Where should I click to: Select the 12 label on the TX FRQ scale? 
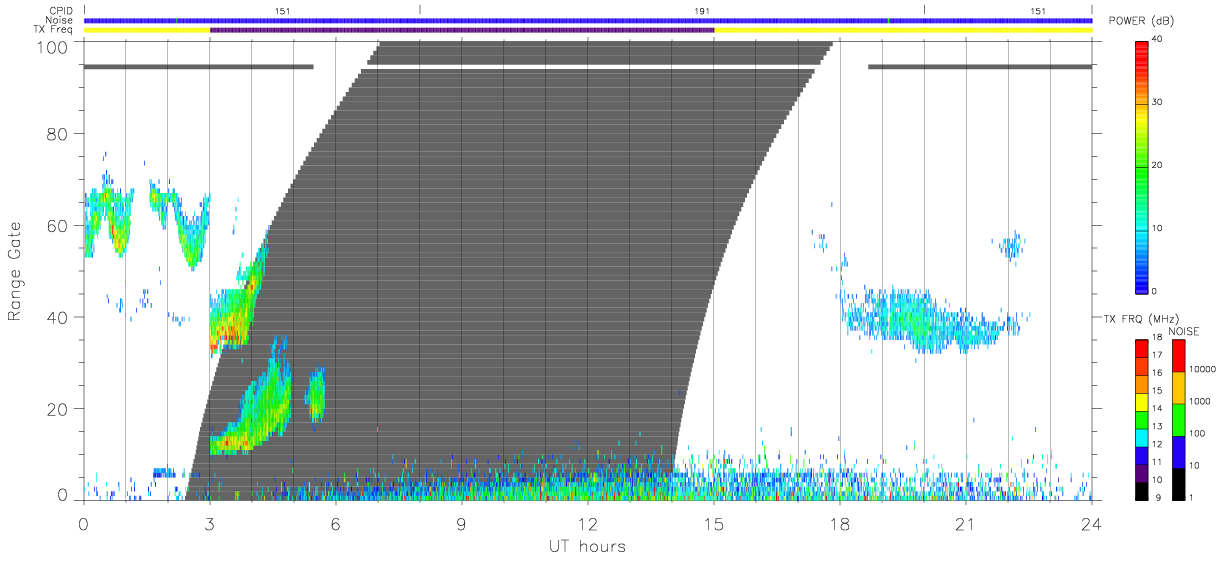(x=1157, y=444)
